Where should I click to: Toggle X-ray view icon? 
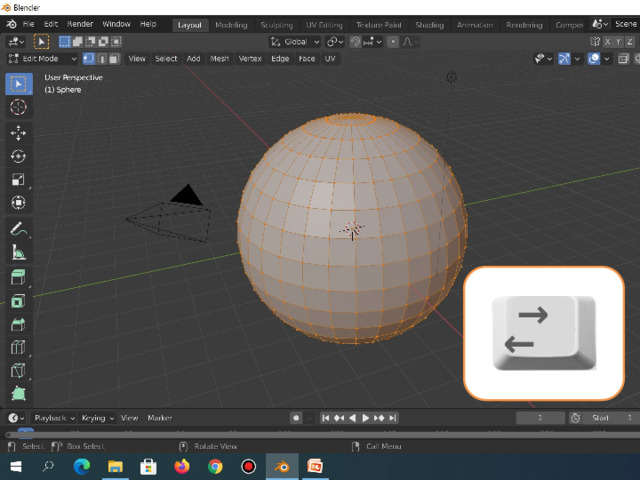point(623,59)
